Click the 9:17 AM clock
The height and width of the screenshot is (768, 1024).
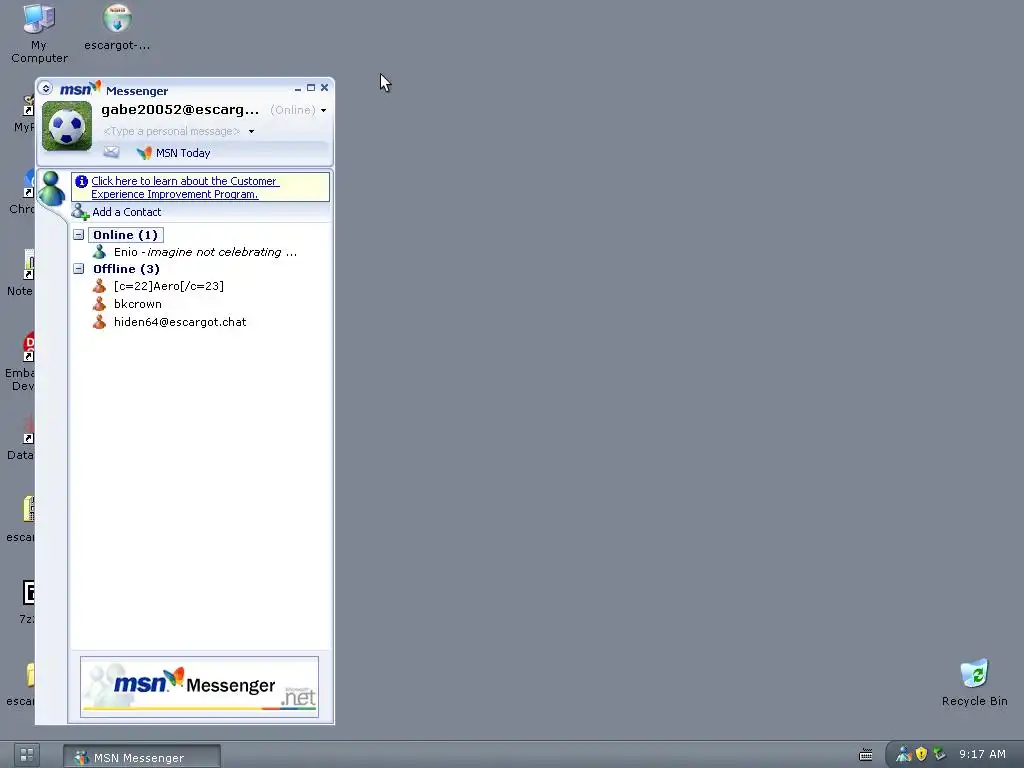point(982,754)
